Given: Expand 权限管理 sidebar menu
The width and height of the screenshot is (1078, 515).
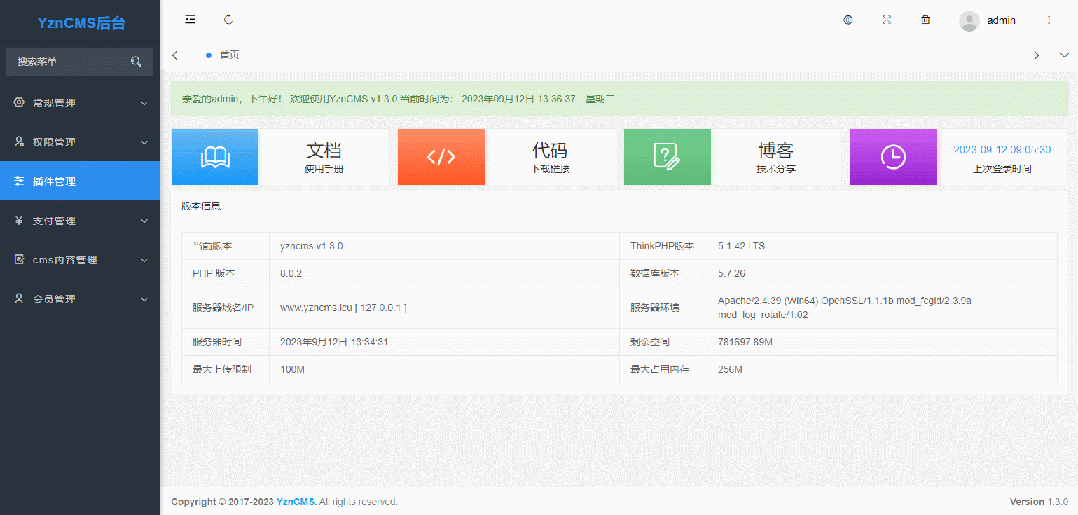Looking at the screenshot, I should pos(80,142).
